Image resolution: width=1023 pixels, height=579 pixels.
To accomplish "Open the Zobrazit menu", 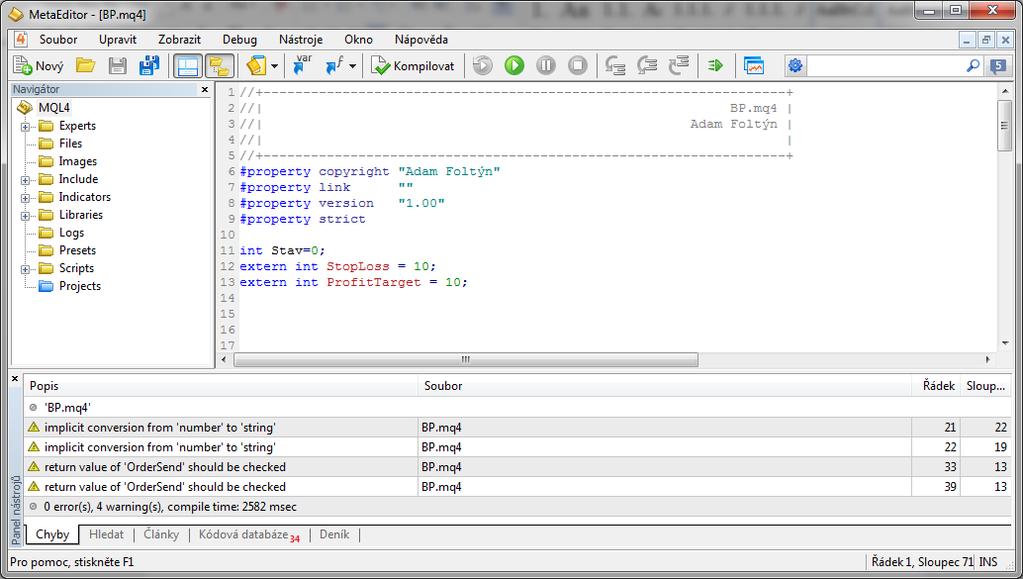I will (179, 39).
